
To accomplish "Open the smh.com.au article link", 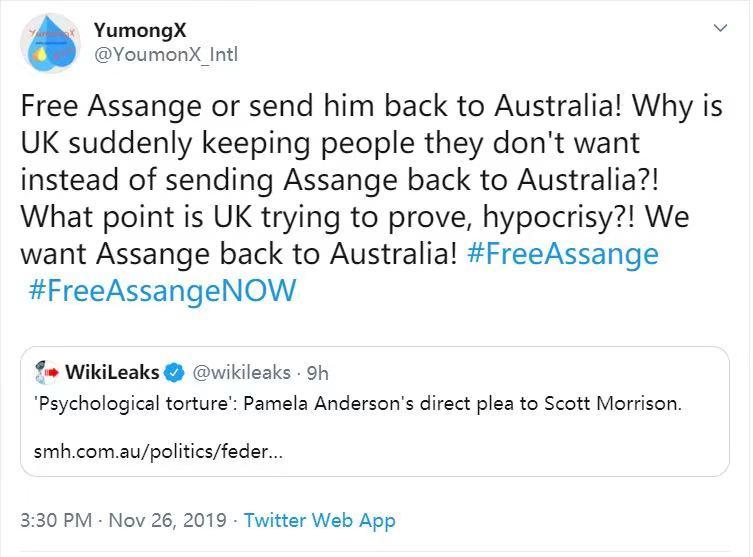I will coord(158,451).
